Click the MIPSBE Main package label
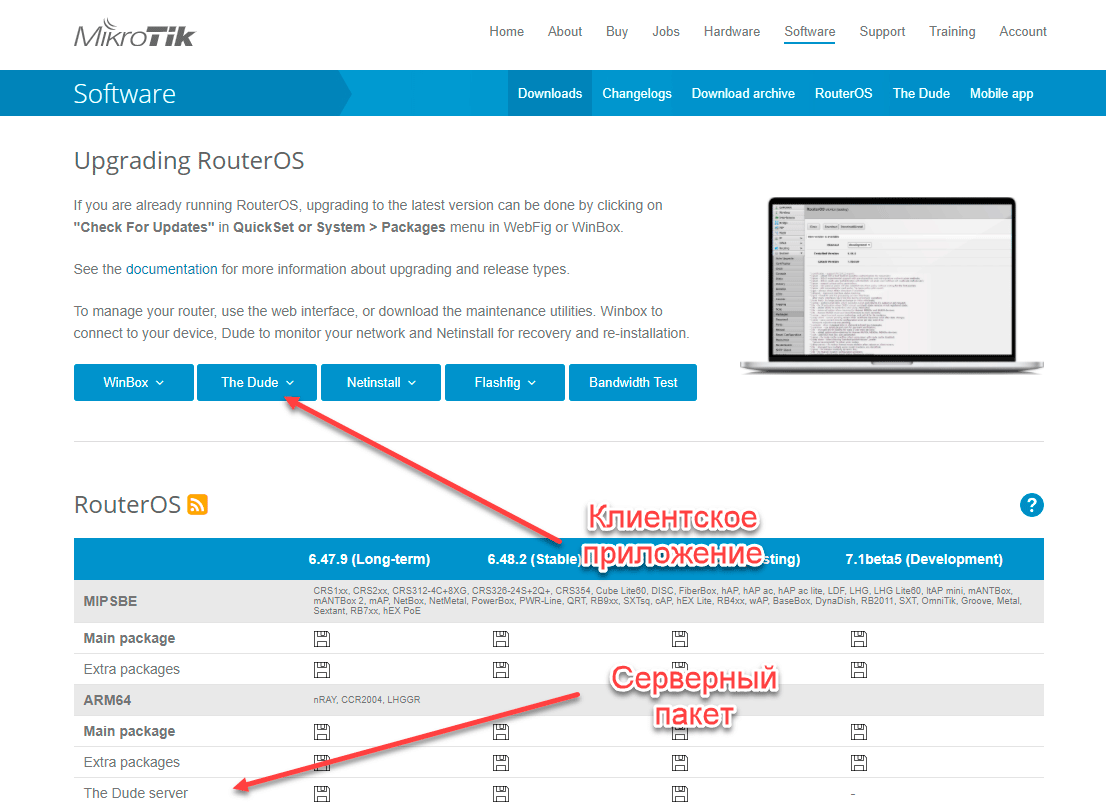This screenshot has height=806, width=1106. (129, 638)
